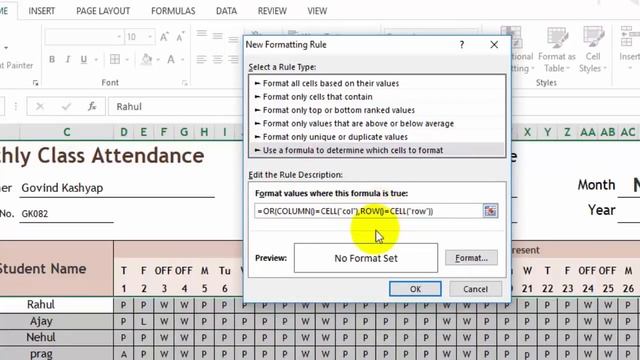Open the REVIEW ribbon tab
This screenshot has height=360, width=640.
point(272,11)
